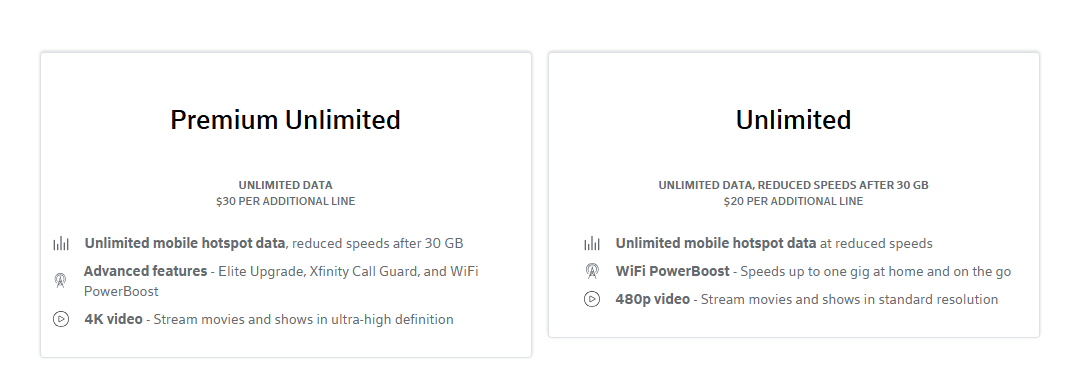Screen dimensions: 1078x376
Task: Click the play icon beside 4K video
Action: (61, 319)
